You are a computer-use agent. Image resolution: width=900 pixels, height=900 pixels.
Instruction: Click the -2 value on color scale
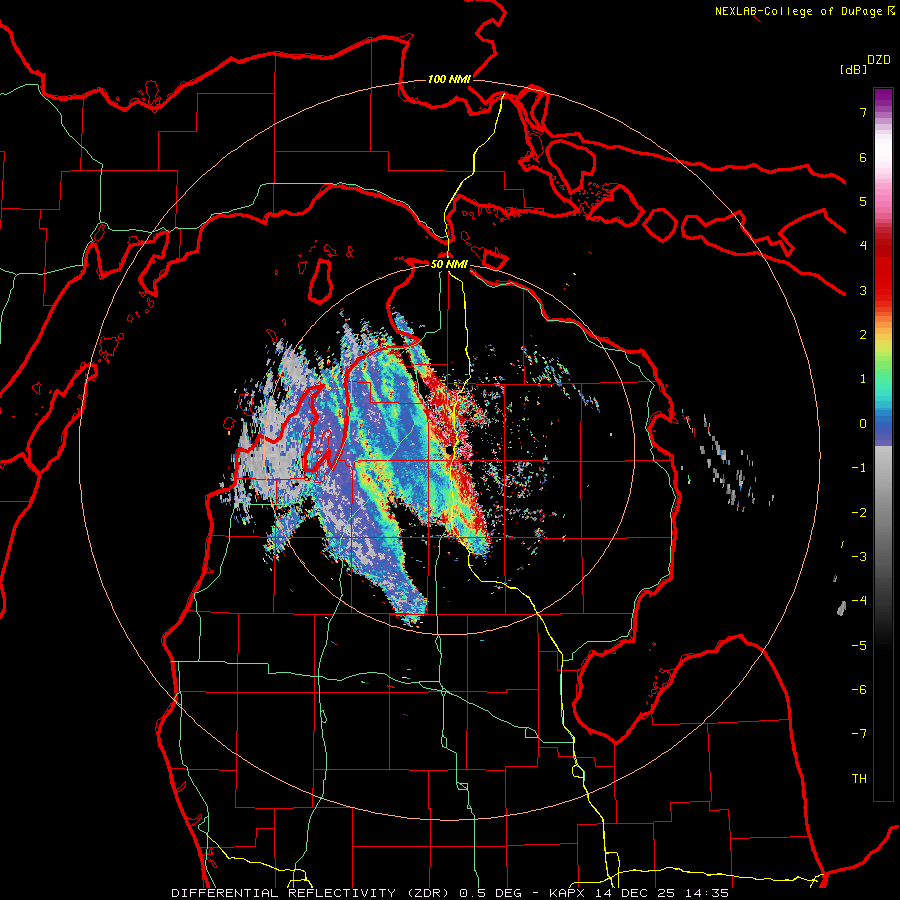click(859, 512)
